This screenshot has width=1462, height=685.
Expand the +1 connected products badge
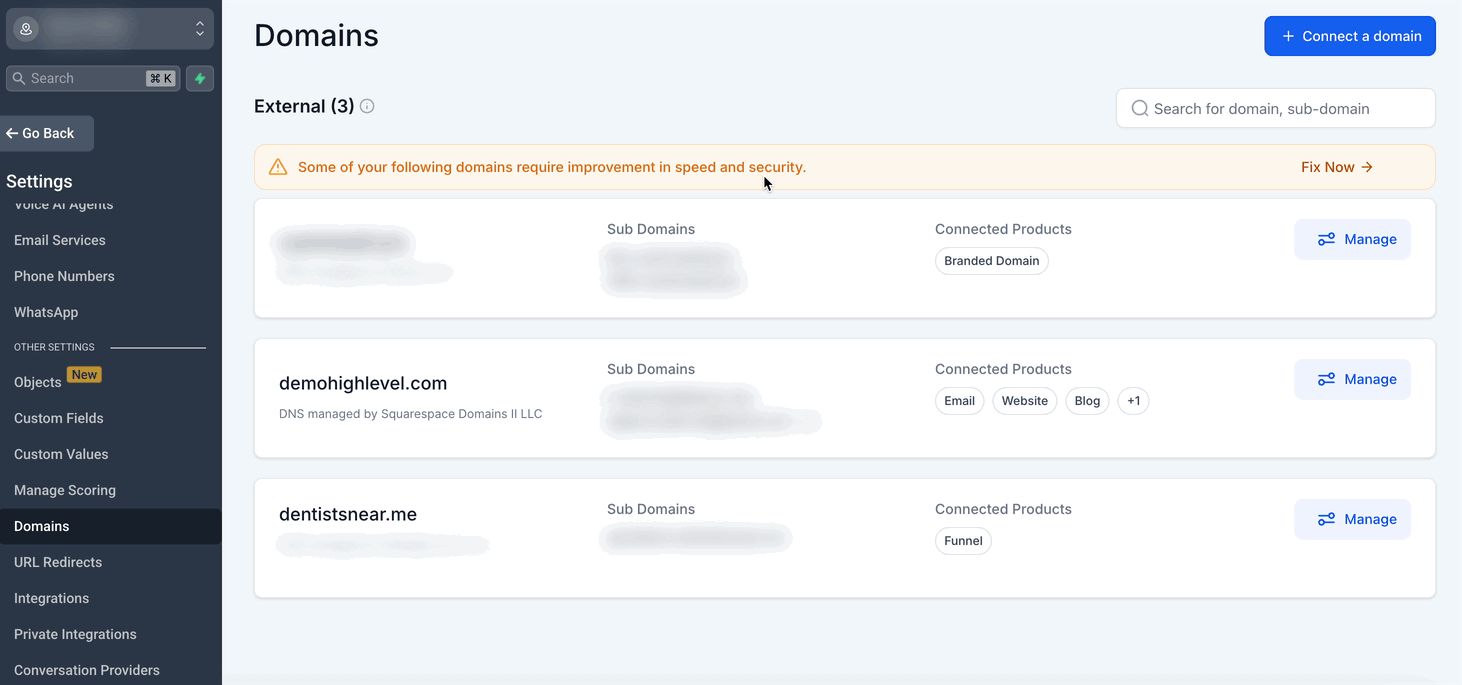click(1133, 401)
